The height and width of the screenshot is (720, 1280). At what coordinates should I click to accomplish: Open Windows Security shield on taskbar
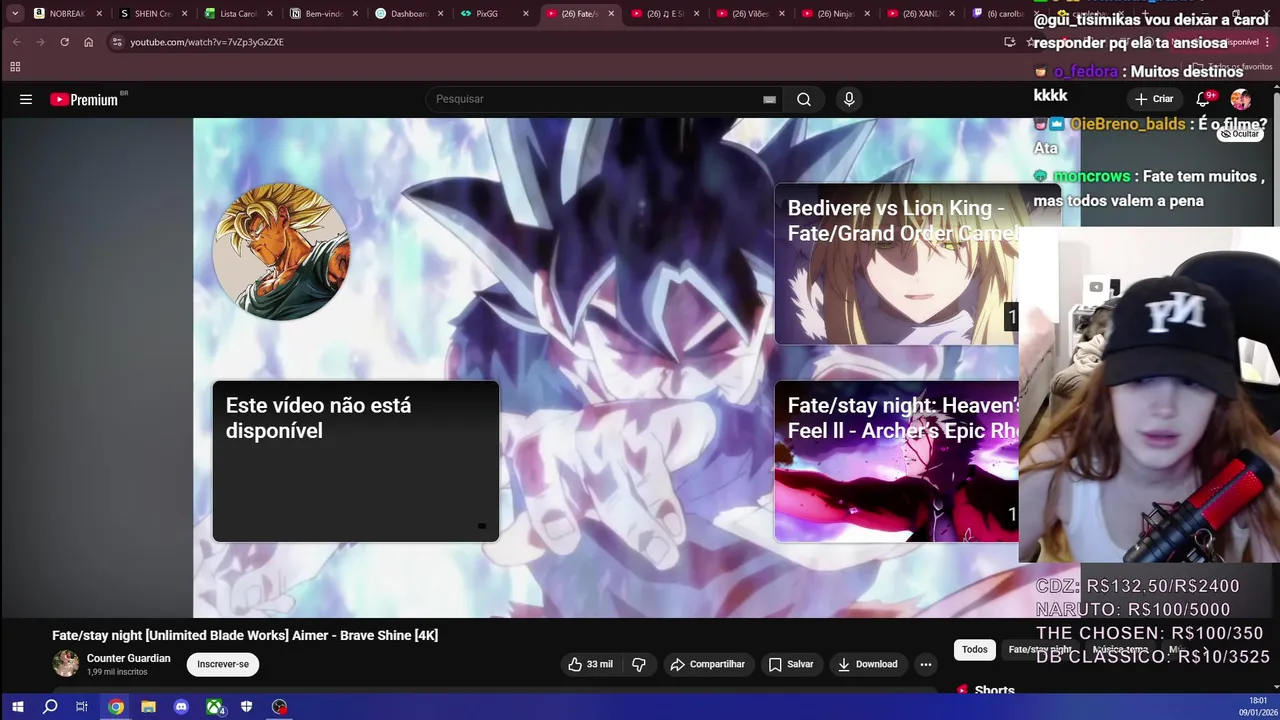click(246, 707)
